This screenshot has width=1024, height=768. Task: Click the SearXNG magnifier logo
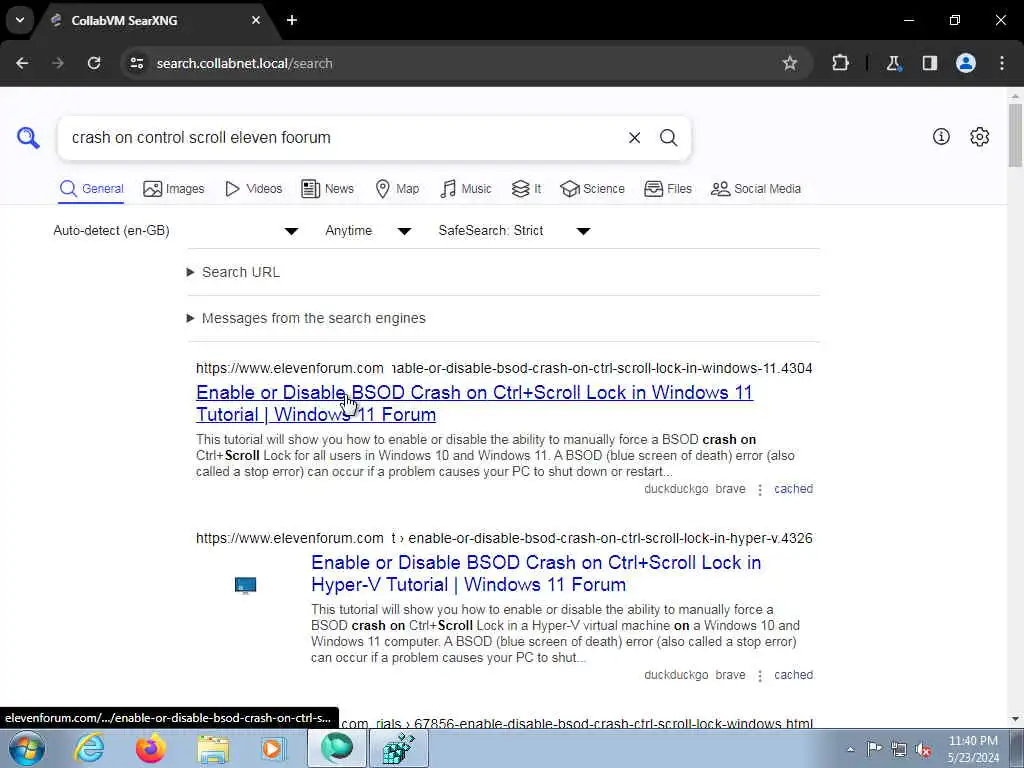click(x=28, y=138)
